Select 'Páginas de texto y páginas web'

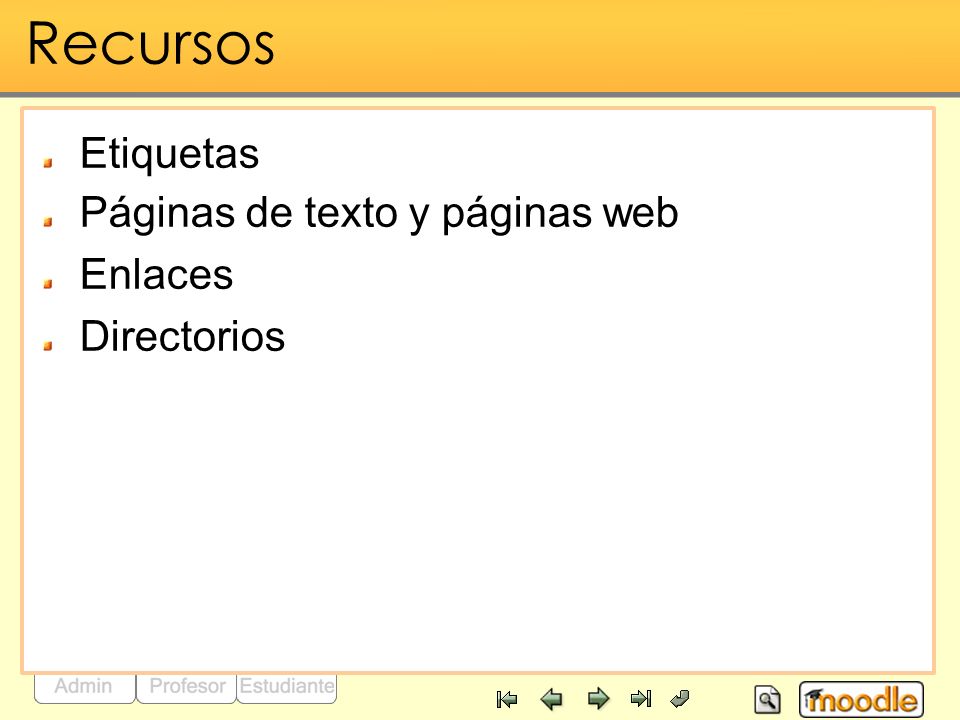(379, 214)
